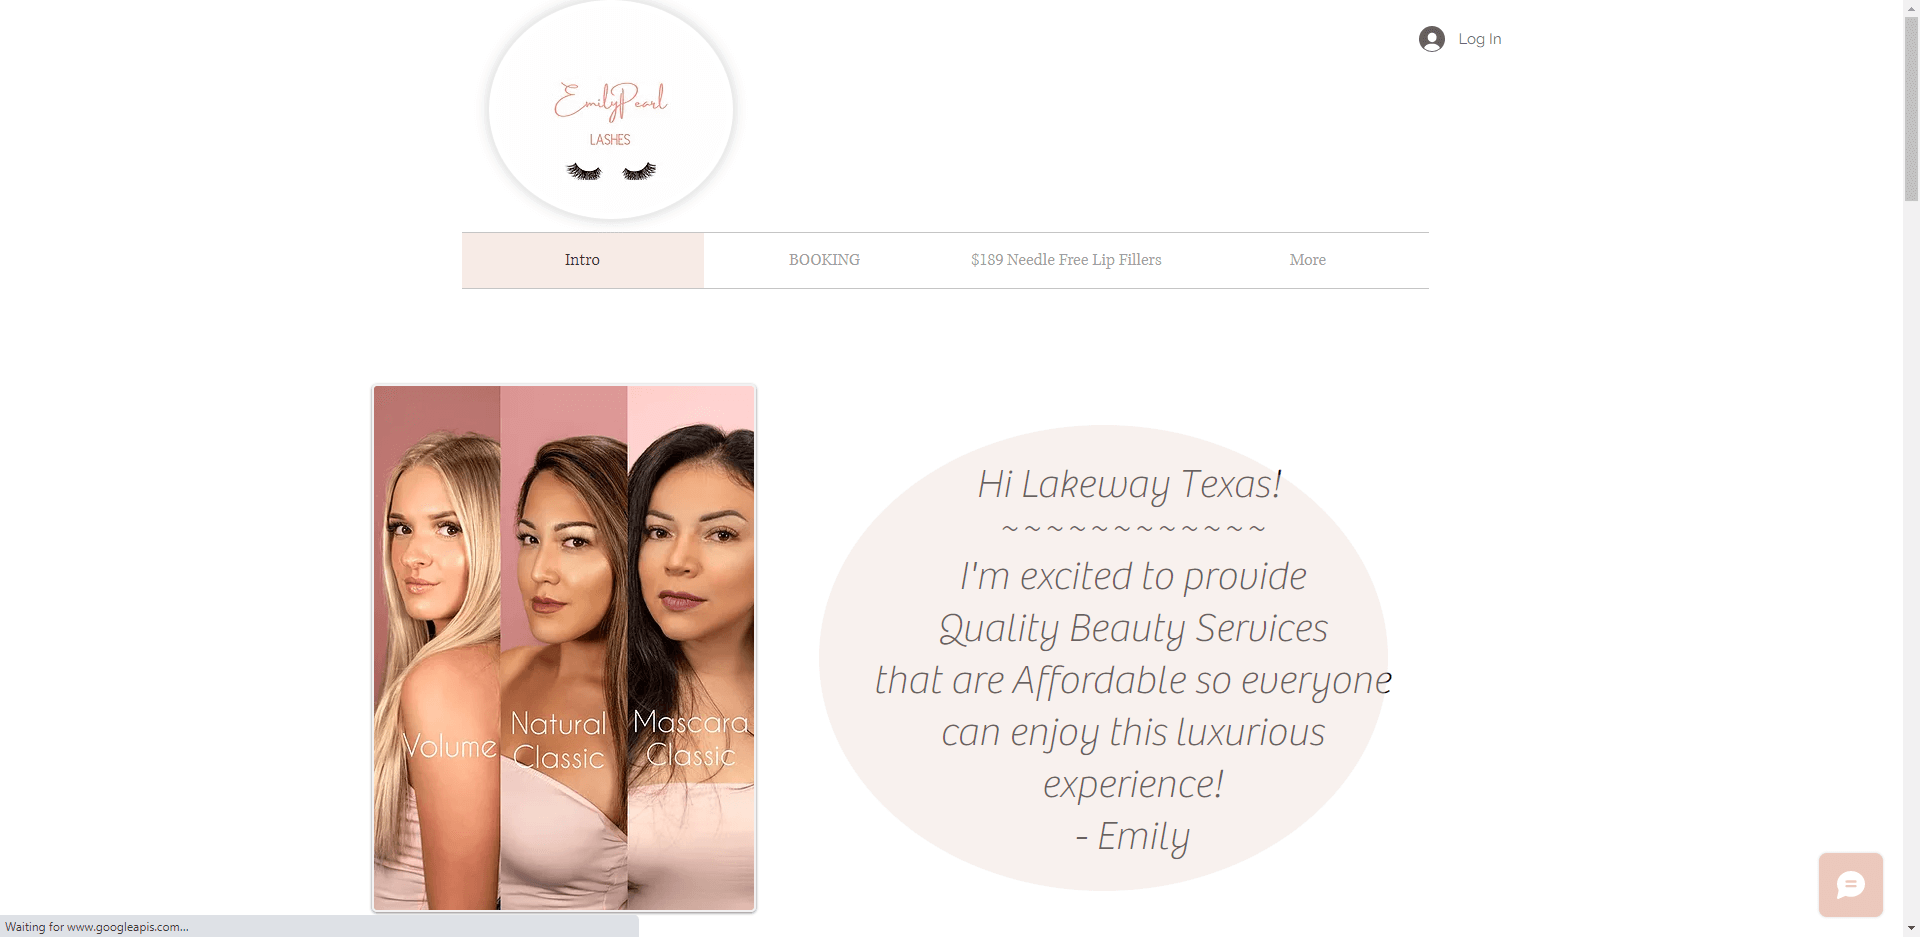Click the Log In link
Viewport: 1920px width, 937px height.
(1479, 39)
